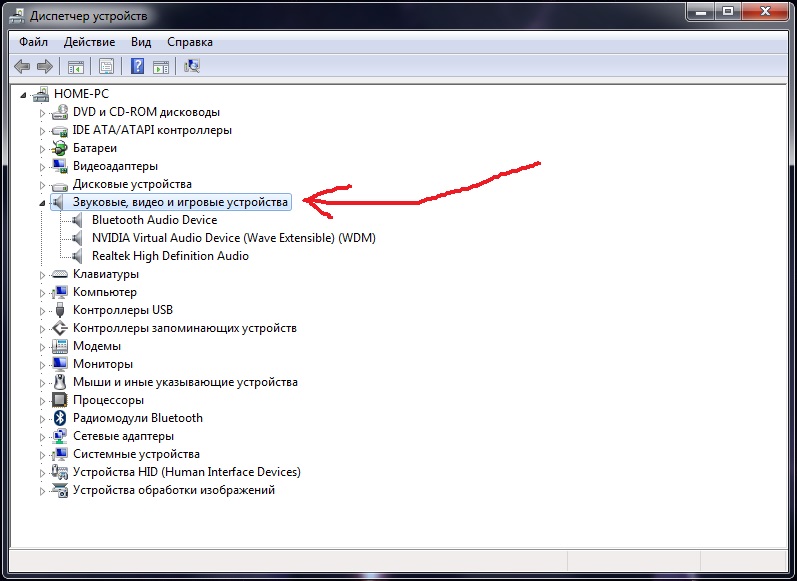Click the Контроллеры USB plug icon
Image resolution: width=797 pixels, height=581 pixels.
pos(60,310)
